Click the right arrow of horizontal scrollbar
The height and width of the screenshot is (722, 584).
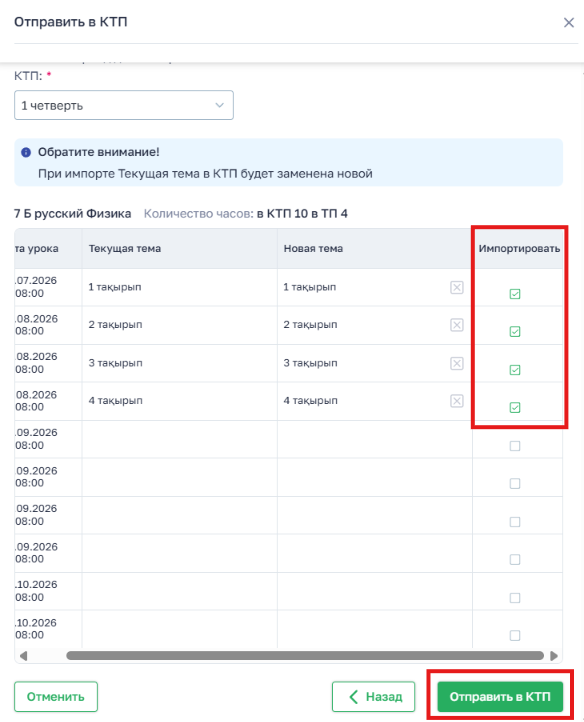point(554,656)
